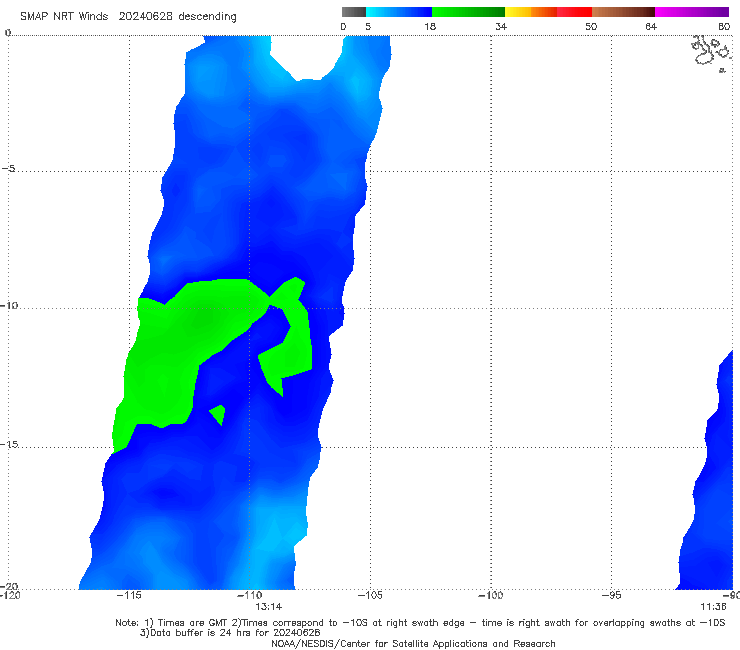Click the magenta-purple segment of the color bar

click(692, 12)
